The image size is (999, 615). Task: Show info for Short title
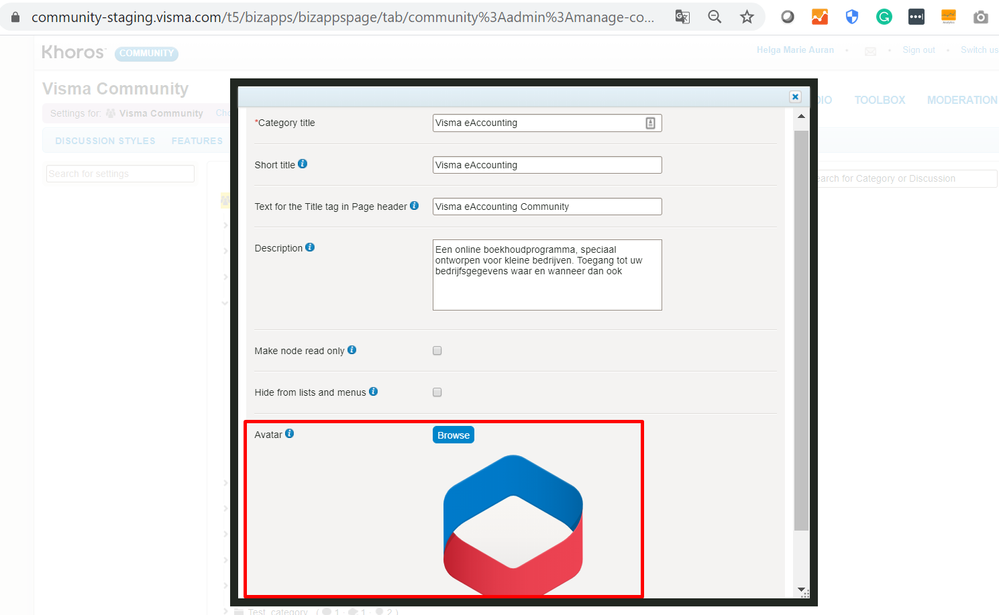click(x=303, y=164)
